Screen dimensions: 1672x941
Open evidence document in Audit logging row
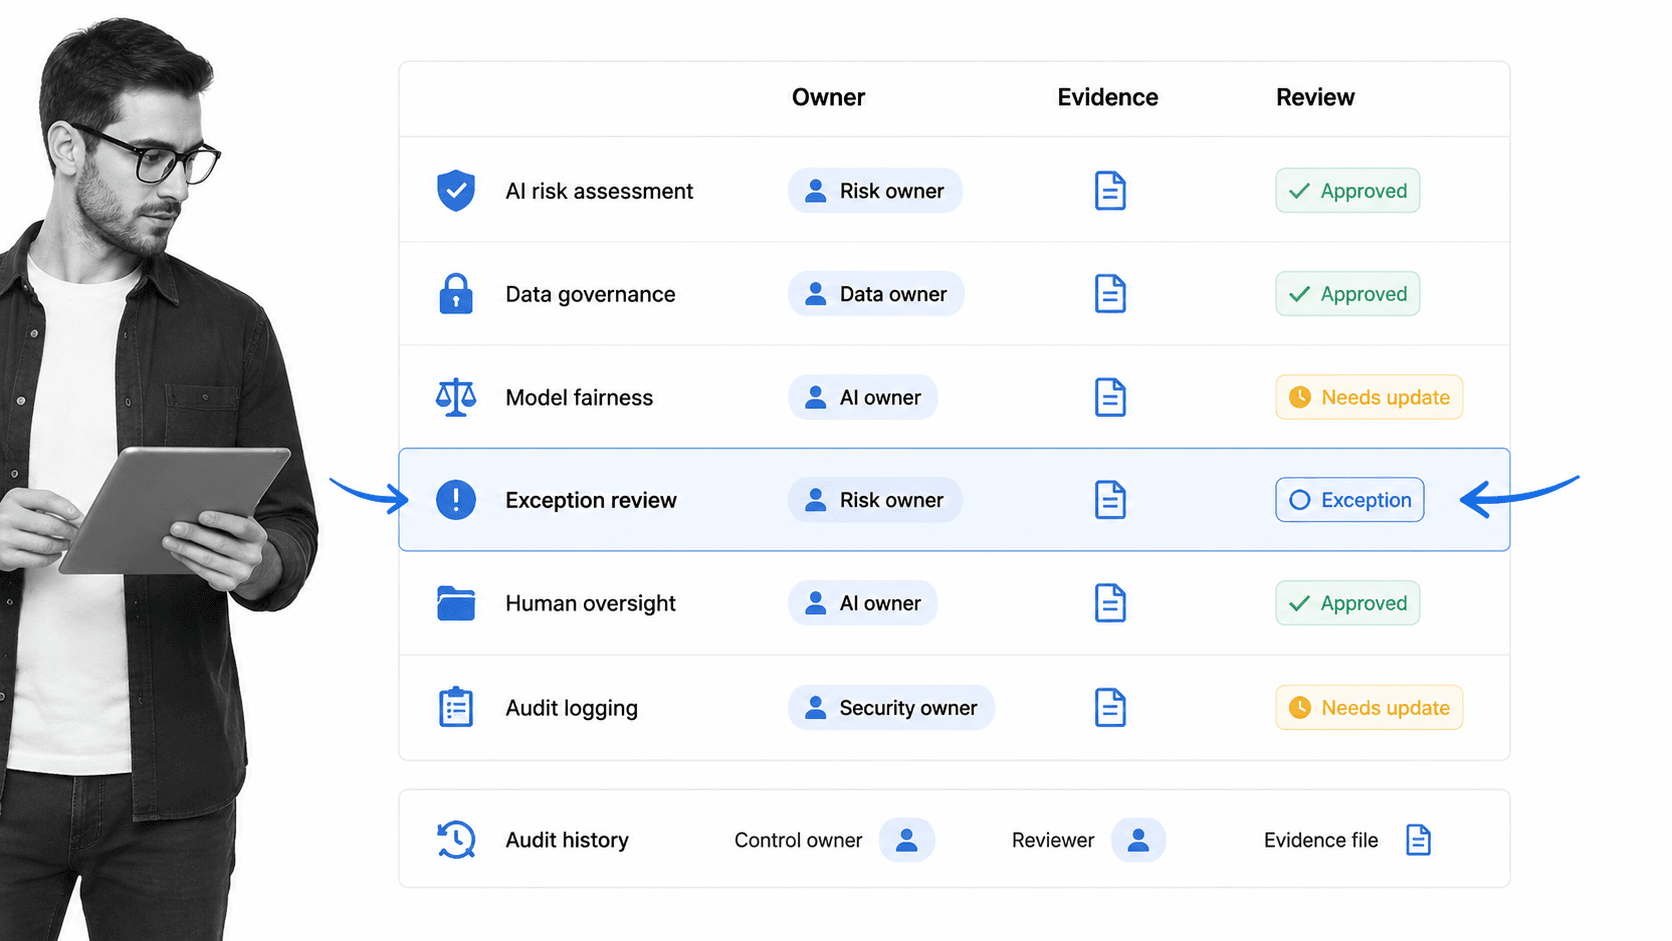click(x=1110, y=707)
